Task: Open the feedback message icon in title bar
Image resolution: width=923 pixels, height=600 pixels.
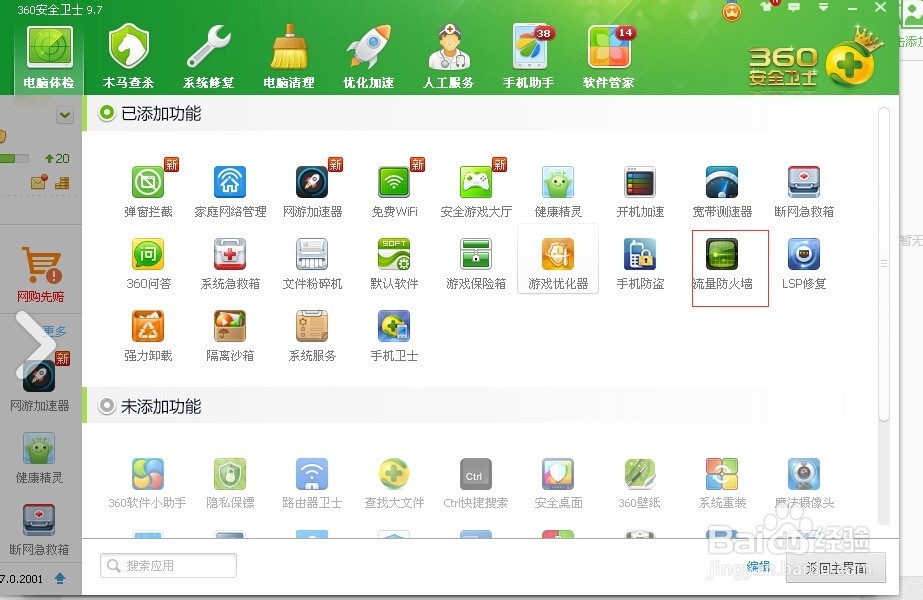Action: coord(794,8)
